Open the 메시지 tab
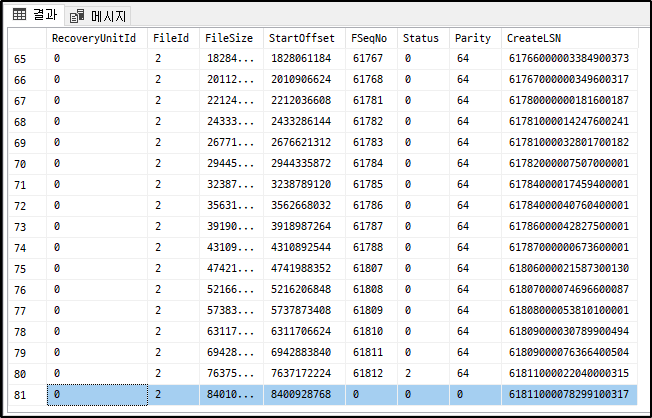Screen dimensions: 652x418 point(98,16)
